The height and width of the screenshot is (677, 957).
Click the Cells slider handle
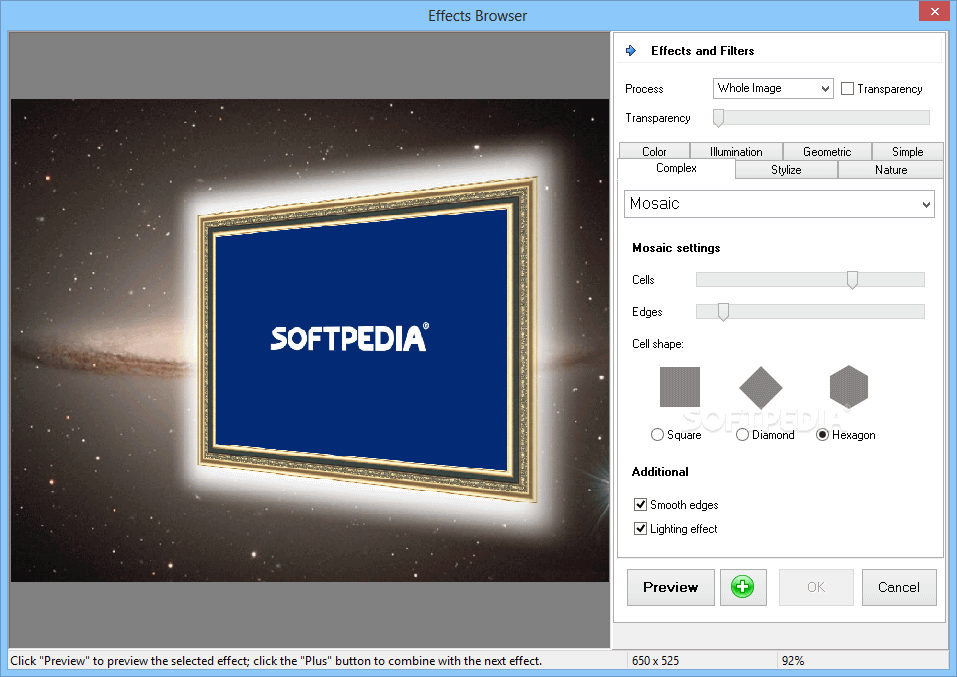[x=852, y=280]
